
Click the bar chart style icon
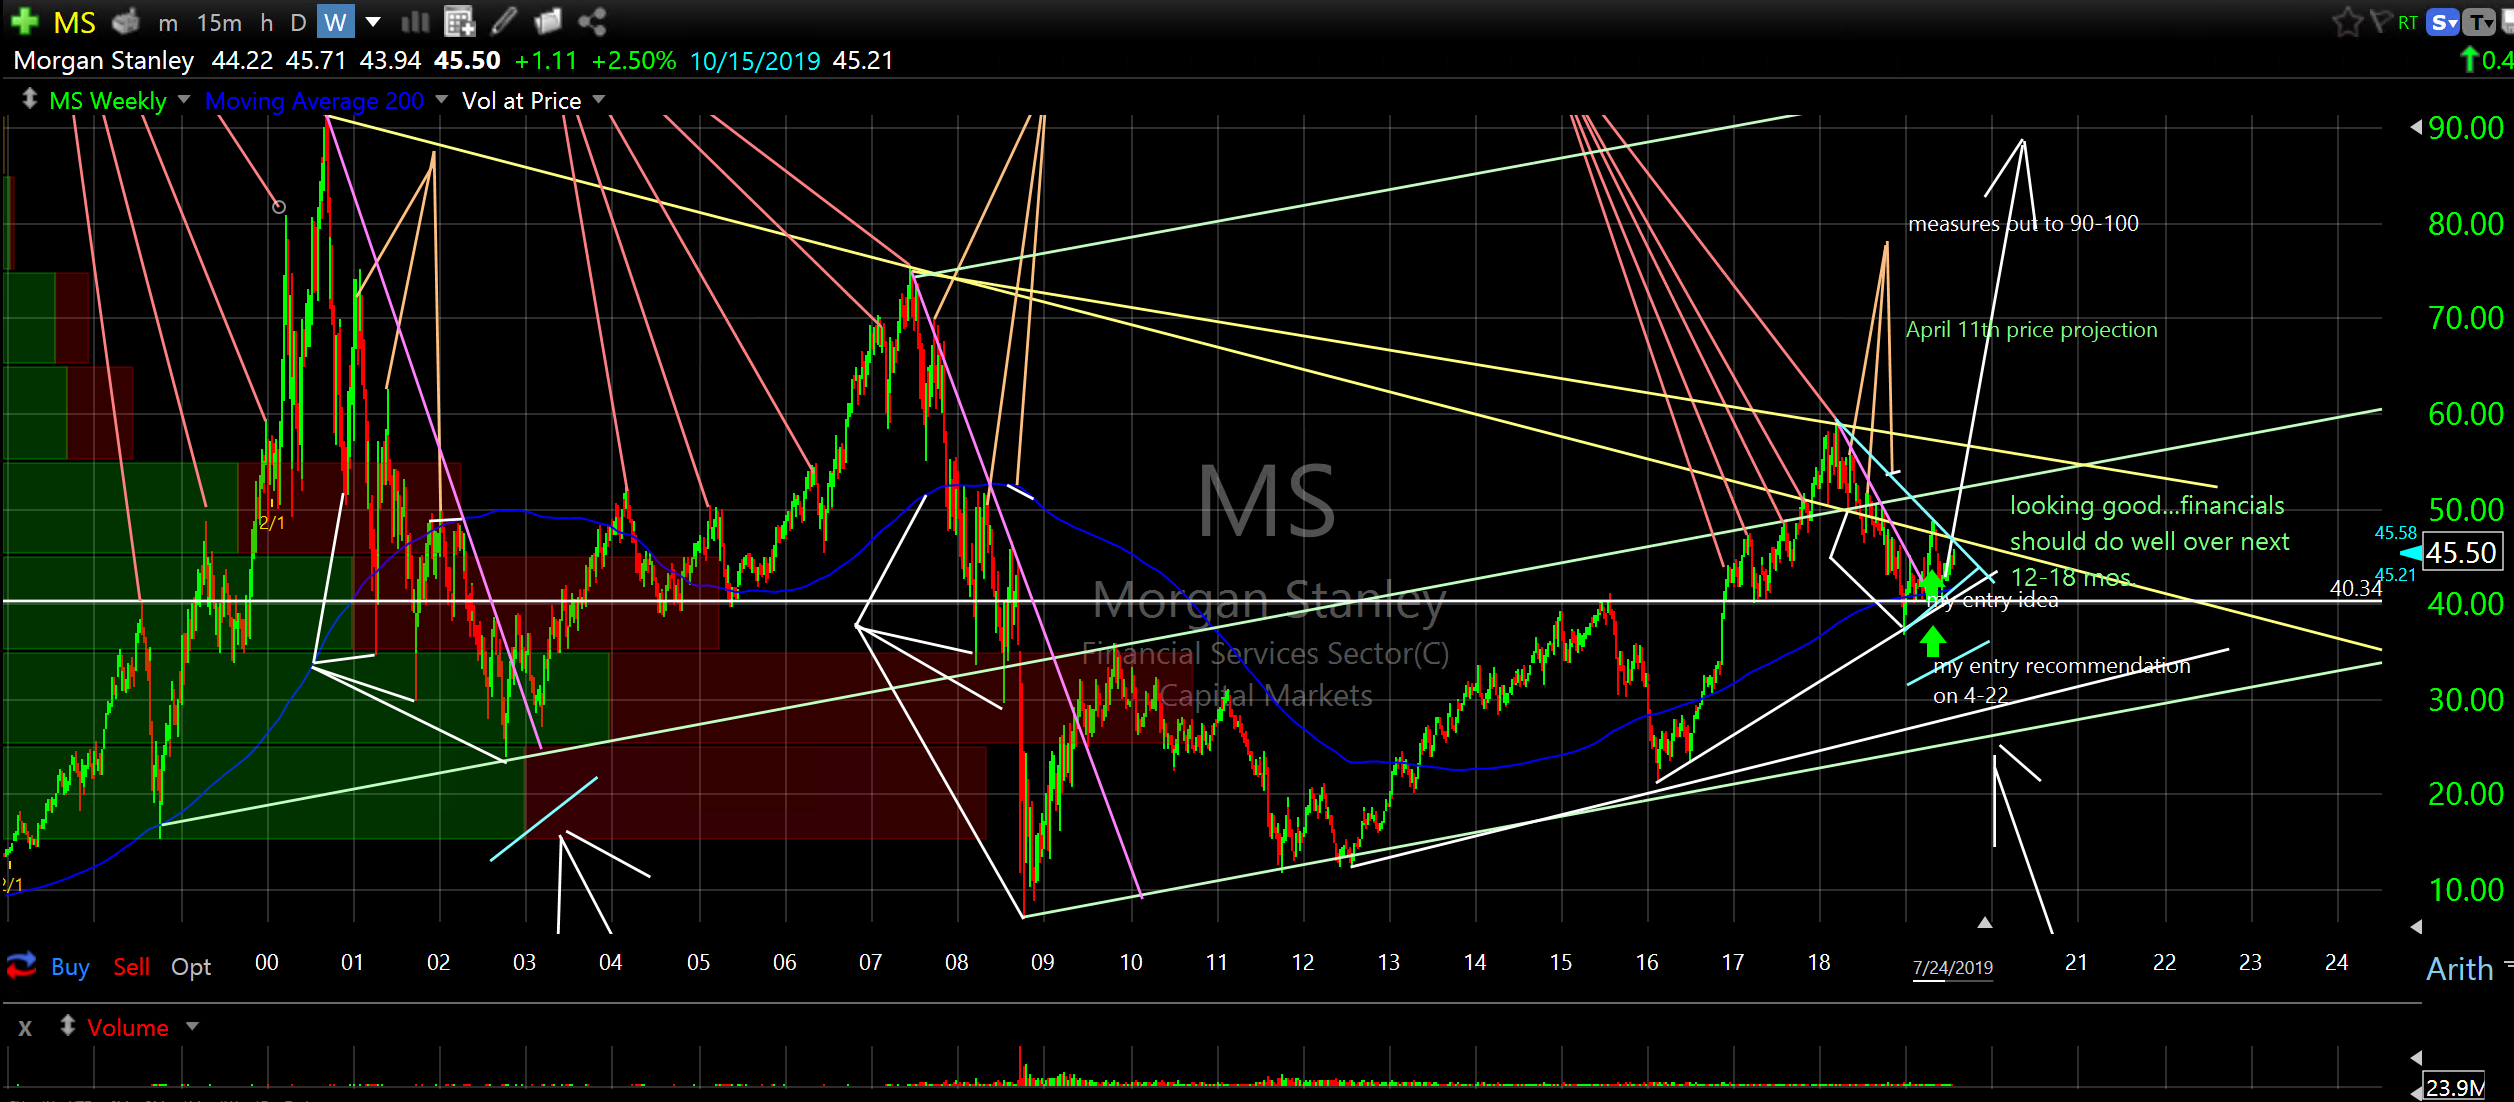click(x=414, y=21)
